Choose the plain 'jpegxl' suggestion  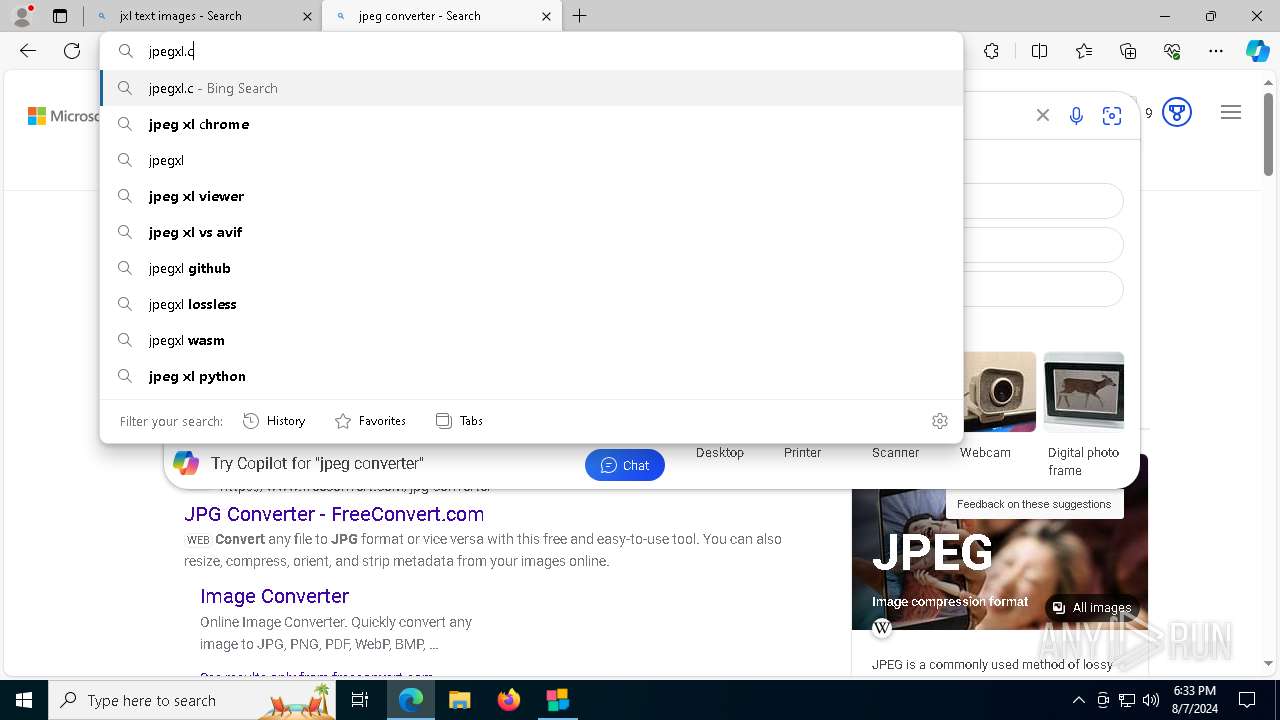[531, 160]
